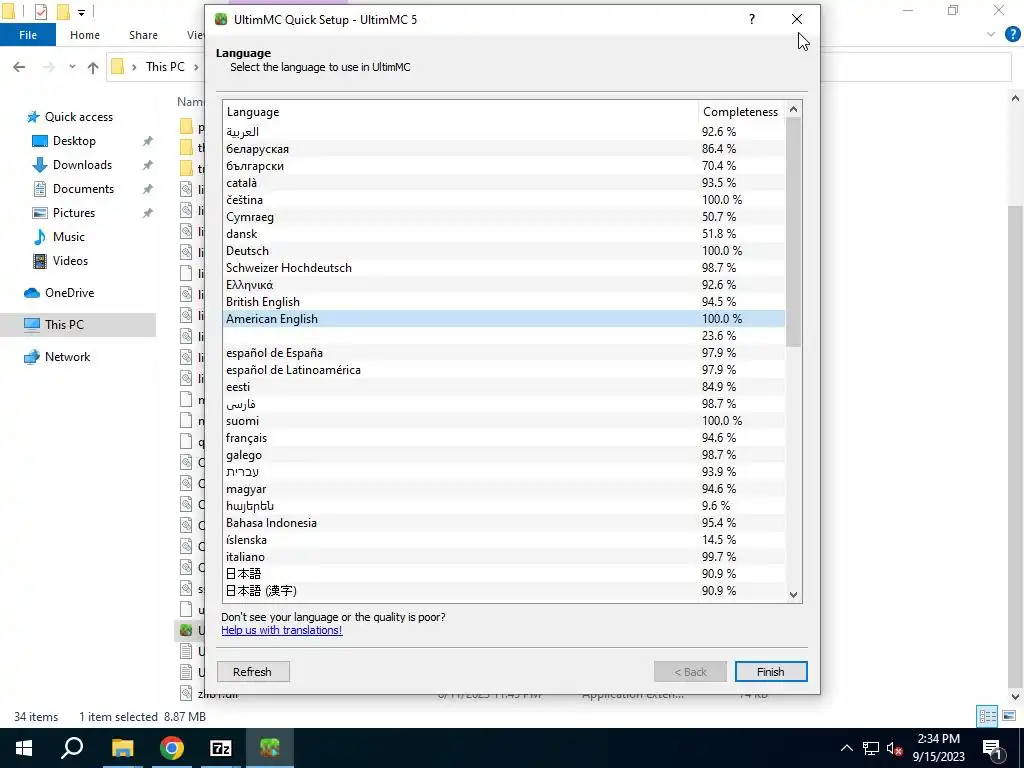1024x768 pixels.
Task: Switch to large icons view in status bar
Action: [1009, 716]
